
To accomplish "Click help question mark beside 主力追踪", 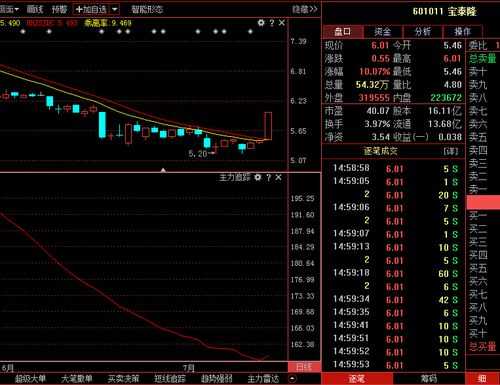I will pyautogui.click(x=269, y=177).
